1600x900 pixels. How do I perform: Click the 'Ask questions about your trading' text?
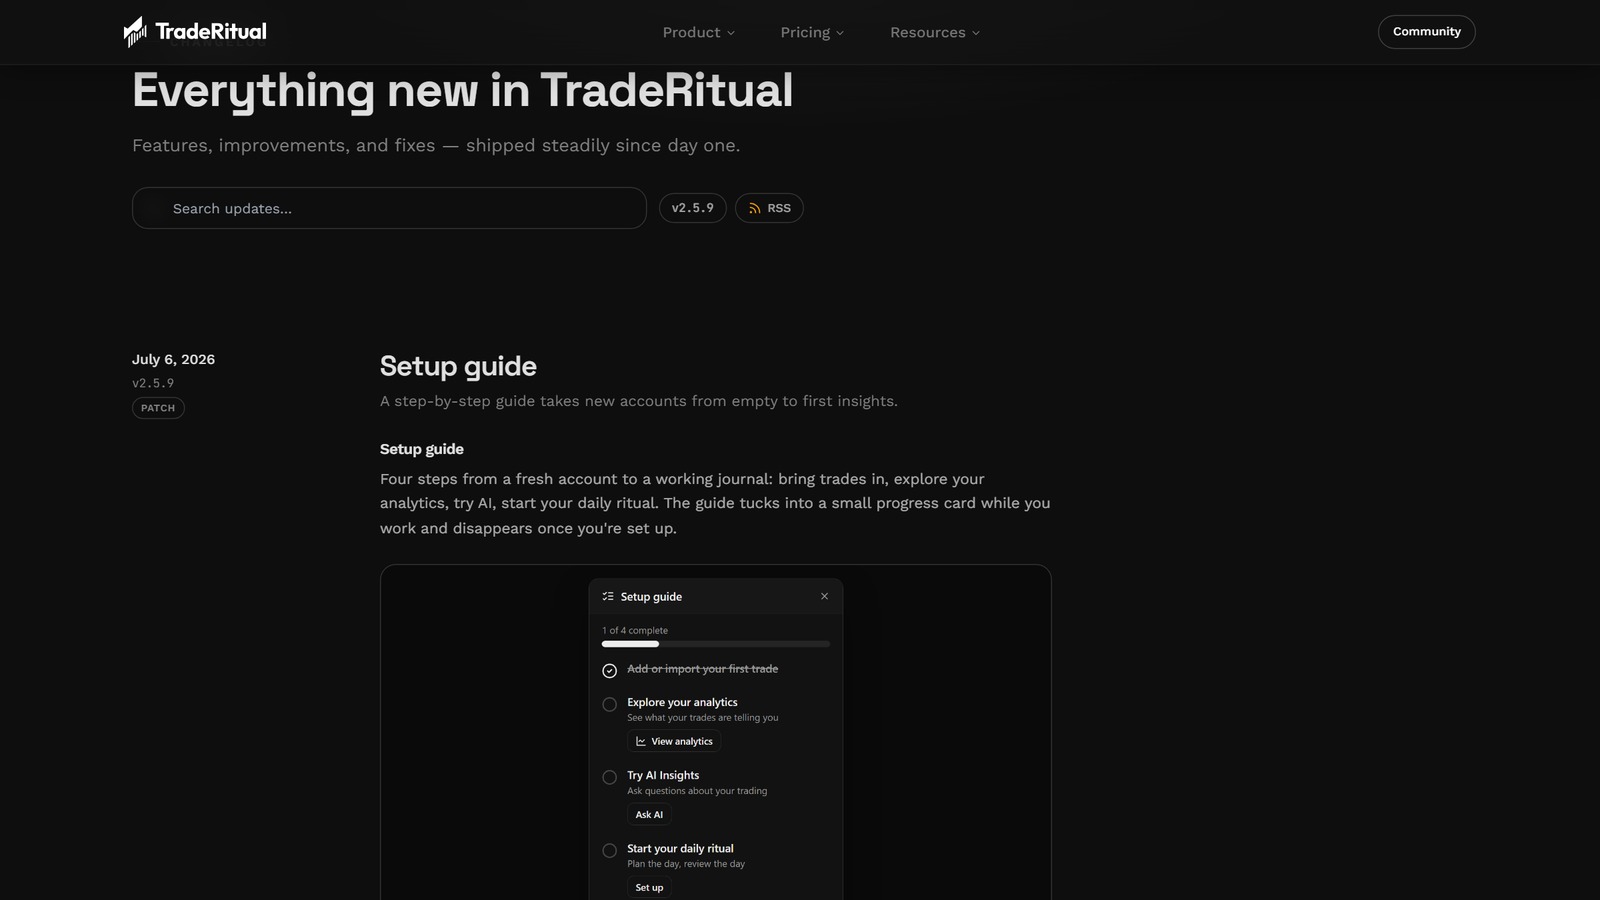coord(697,790)
